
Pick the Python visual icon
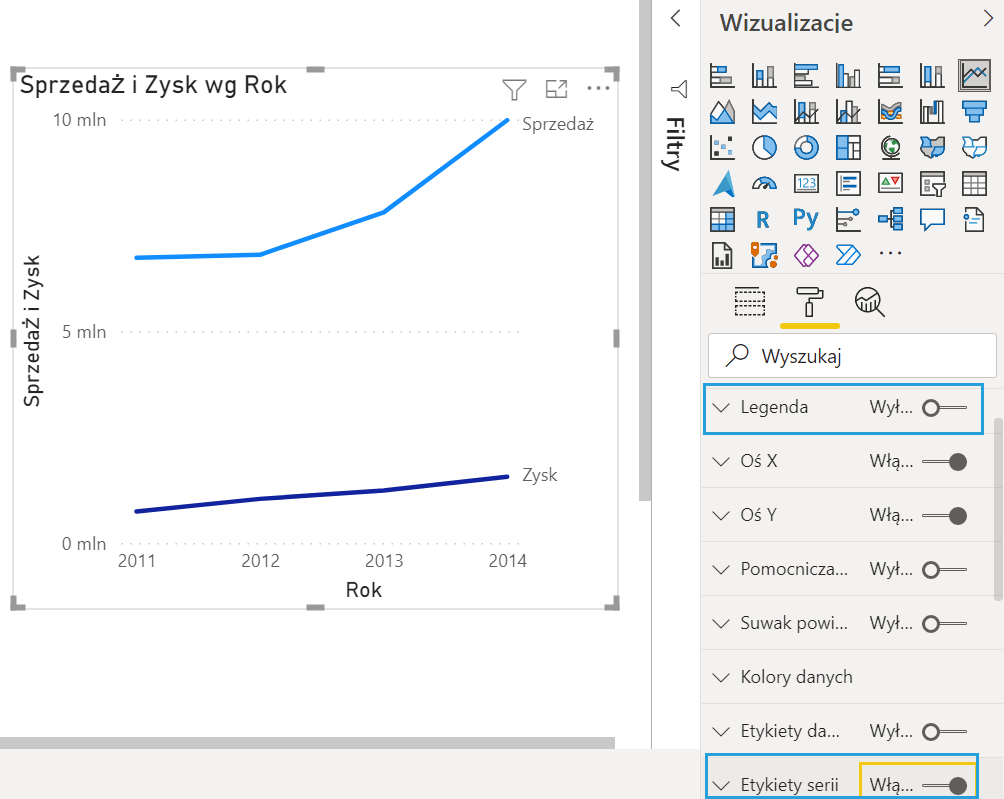click(806, 218)
